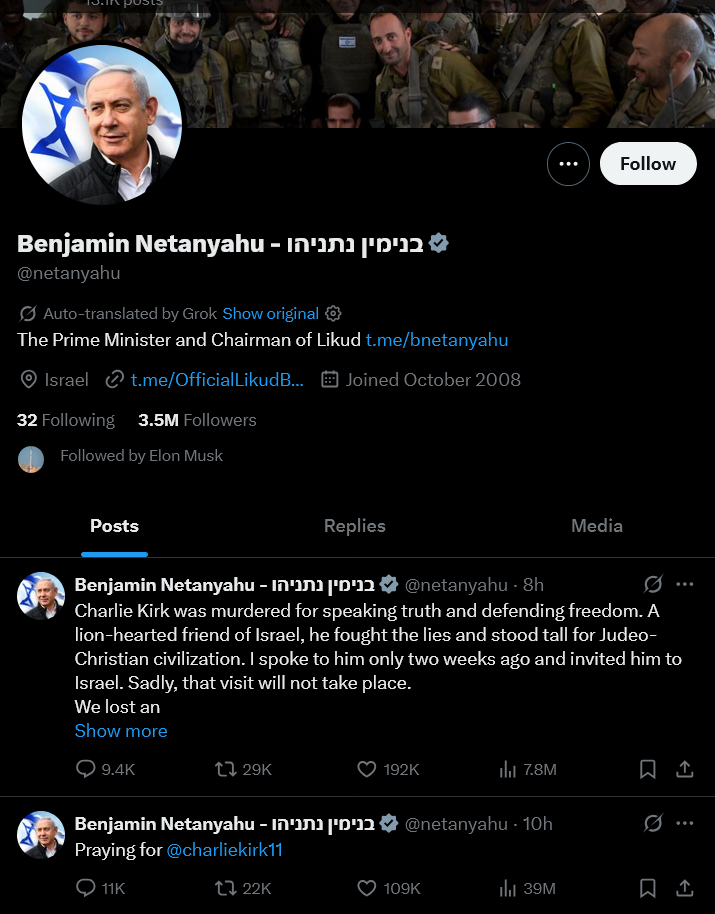Repost the post with 29K reposts
Viewport: 715px width, 914px height.
(227, 769)
